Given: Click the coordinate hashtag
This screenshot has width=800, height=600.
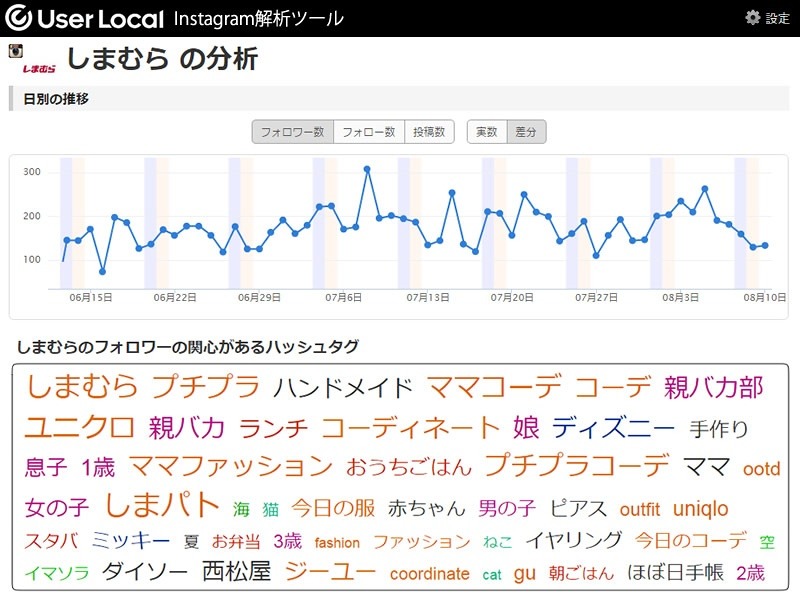Looking at the screenshot, I should tap(430, 574).
